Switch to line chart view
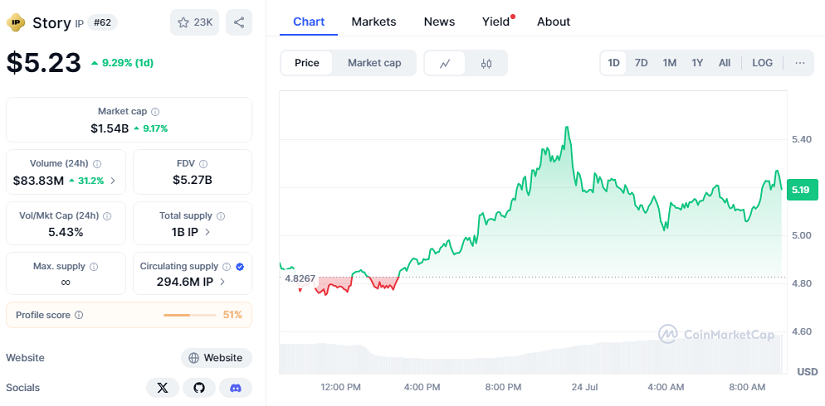The height and width of the screenshot is (406, 825). tap(445, 63)
